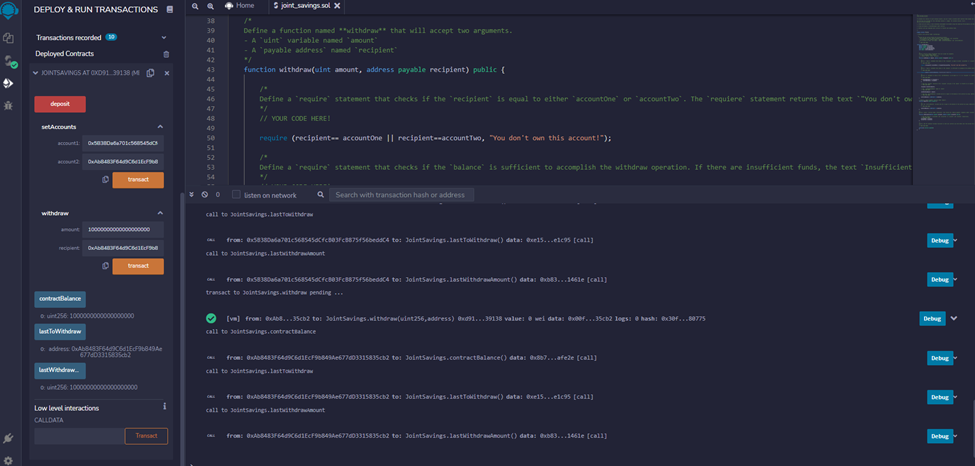This screenshot has height=466, width=975.
Task: Switch to the Home tab
Action: (241, 6)
